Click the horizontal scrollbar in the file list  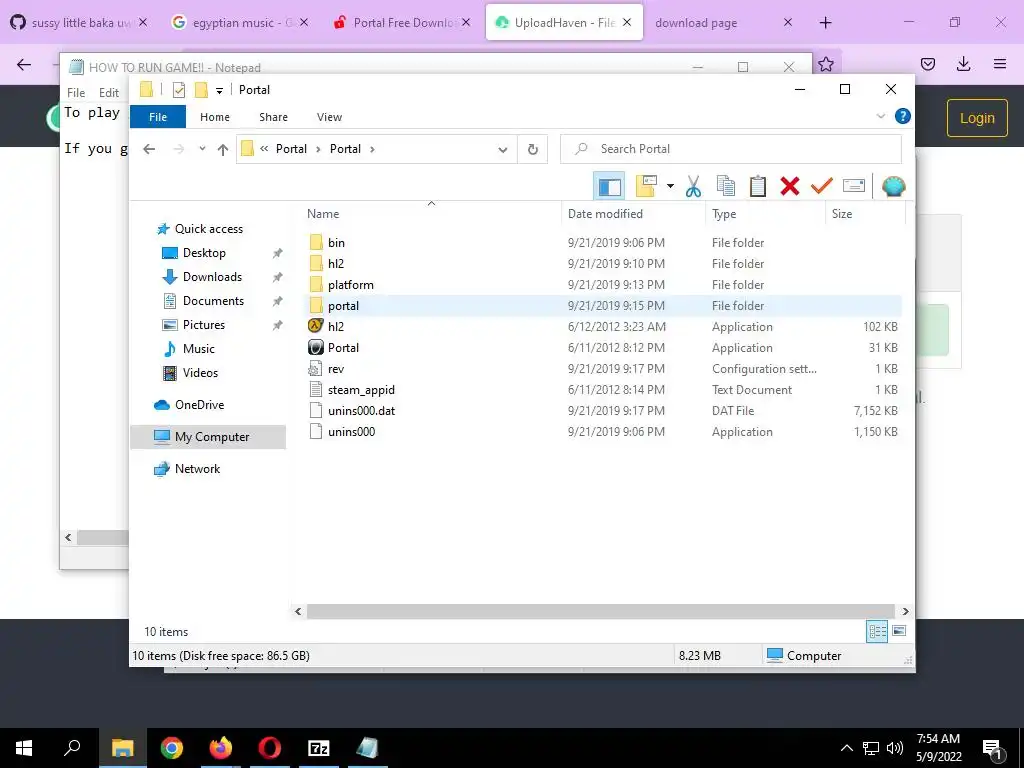tap(601, 611)
